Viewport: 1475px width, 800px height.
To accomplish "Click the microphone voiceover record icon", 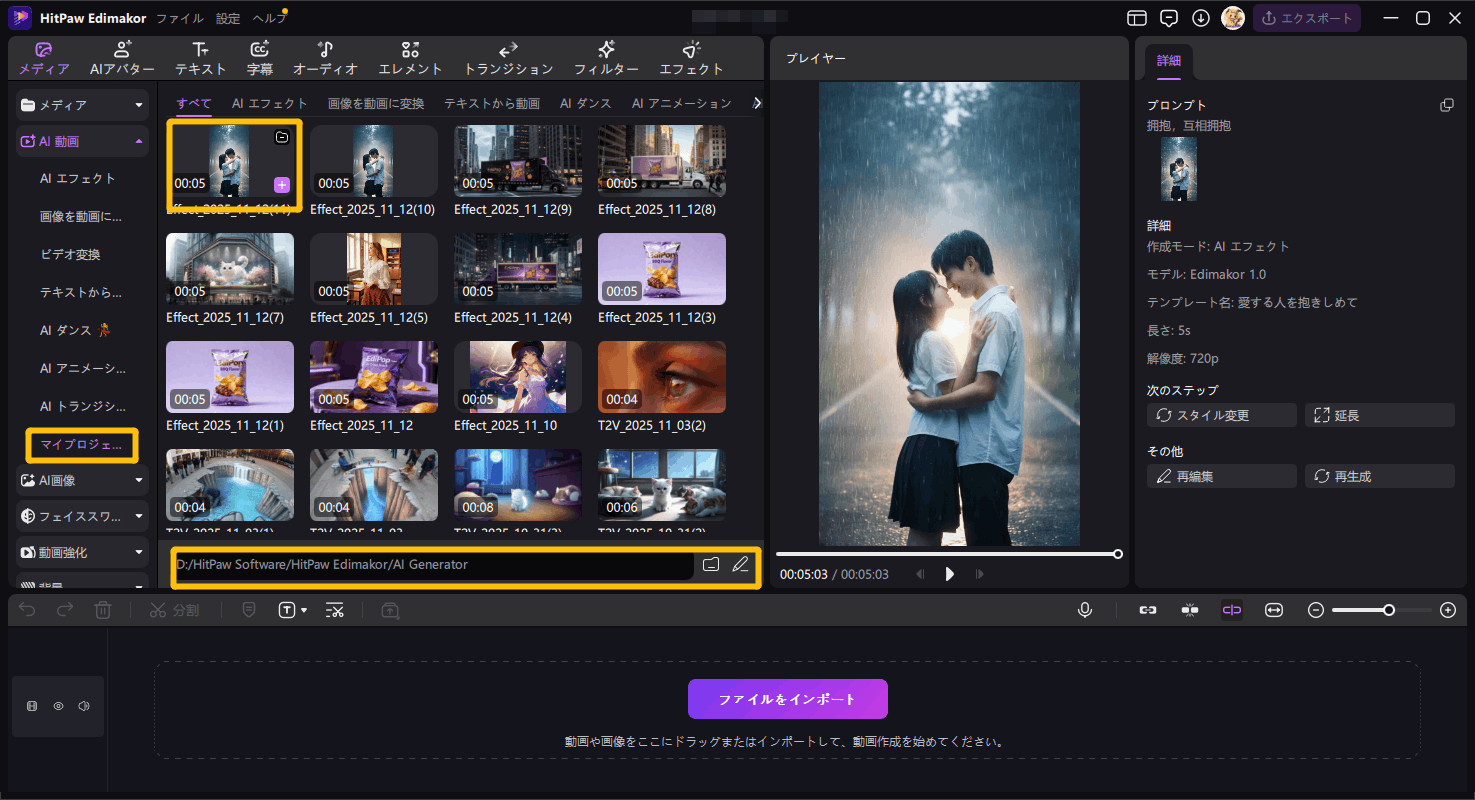I will point(1085,610).
